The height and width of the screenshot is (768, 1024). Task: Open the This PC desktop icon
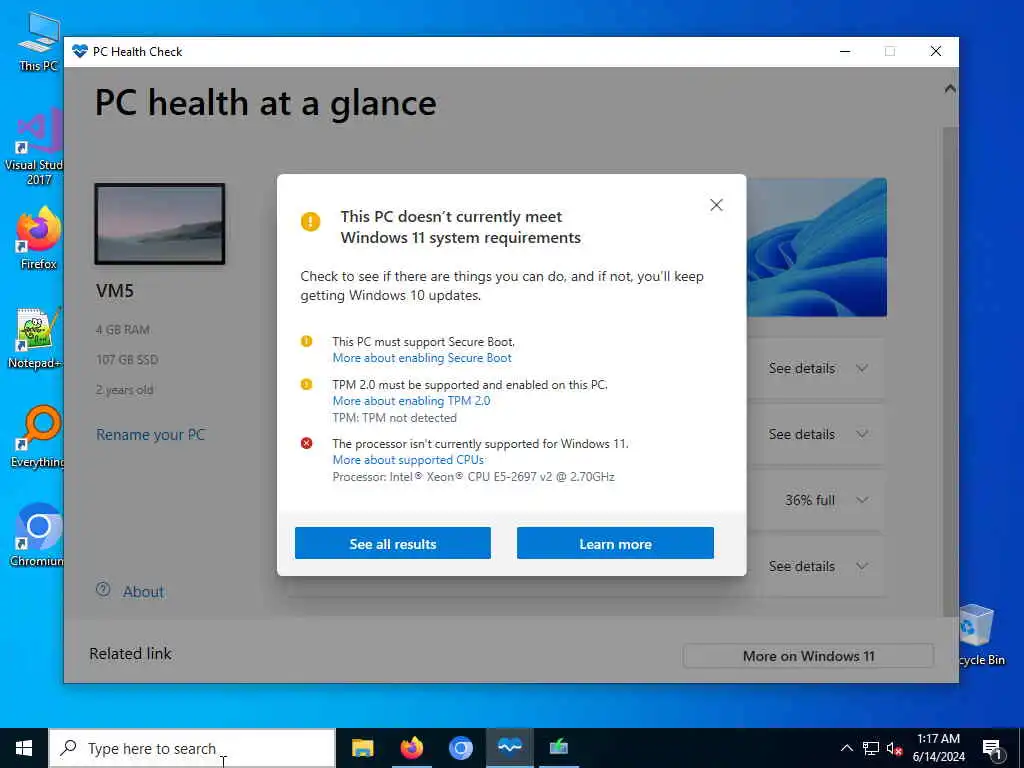(x=38, y=42)
